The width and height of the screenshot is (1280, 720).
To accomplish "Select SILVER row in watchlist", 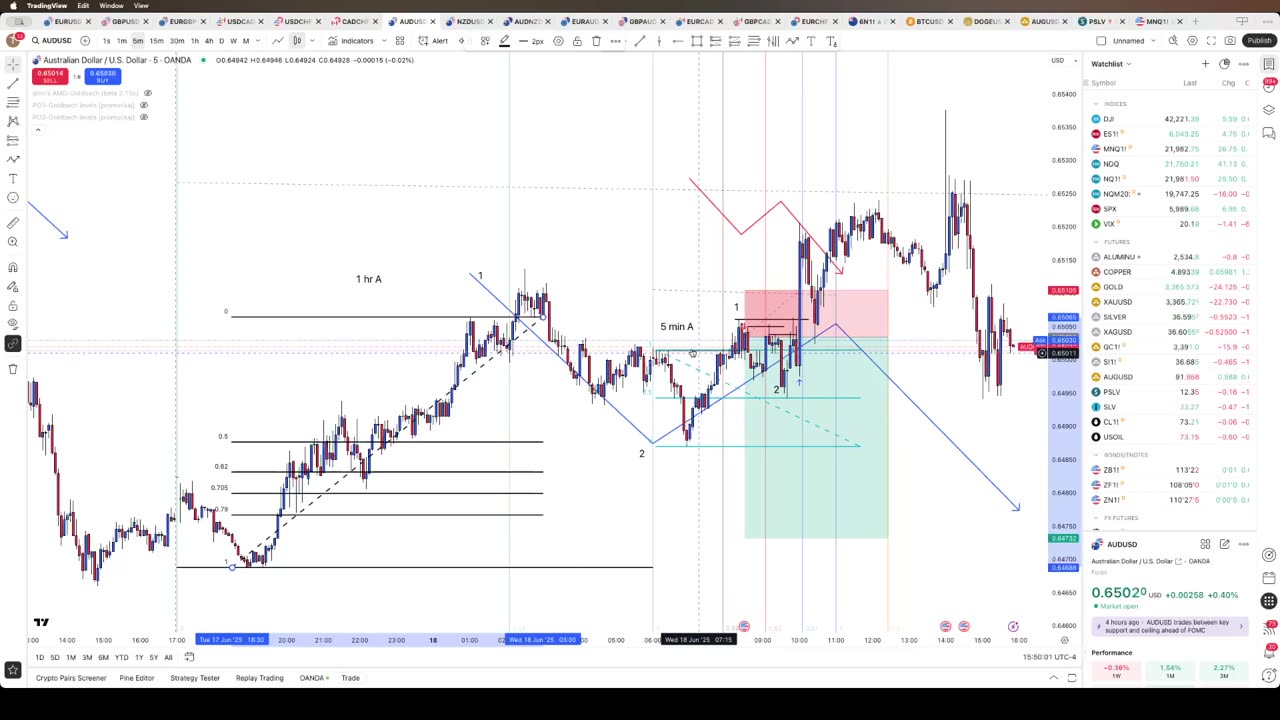I will (1170, 317).
